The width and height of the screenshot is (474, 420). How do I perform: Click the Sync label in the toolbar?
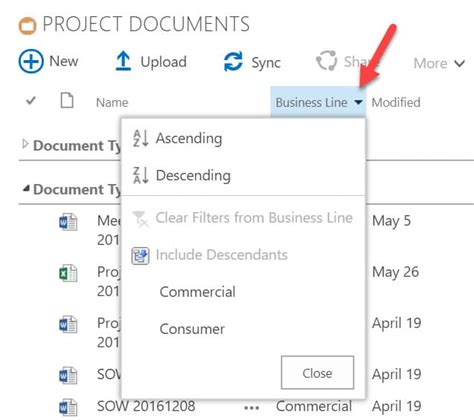(266, 63)
